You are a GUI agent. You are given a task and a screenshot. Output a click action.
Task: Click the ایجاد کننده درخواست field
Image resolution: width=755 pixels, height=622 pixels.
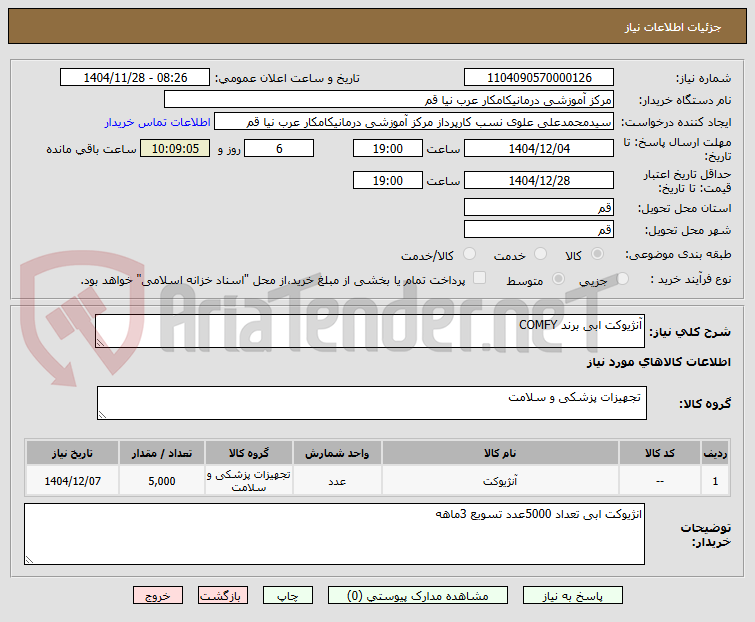coord(414,121)
